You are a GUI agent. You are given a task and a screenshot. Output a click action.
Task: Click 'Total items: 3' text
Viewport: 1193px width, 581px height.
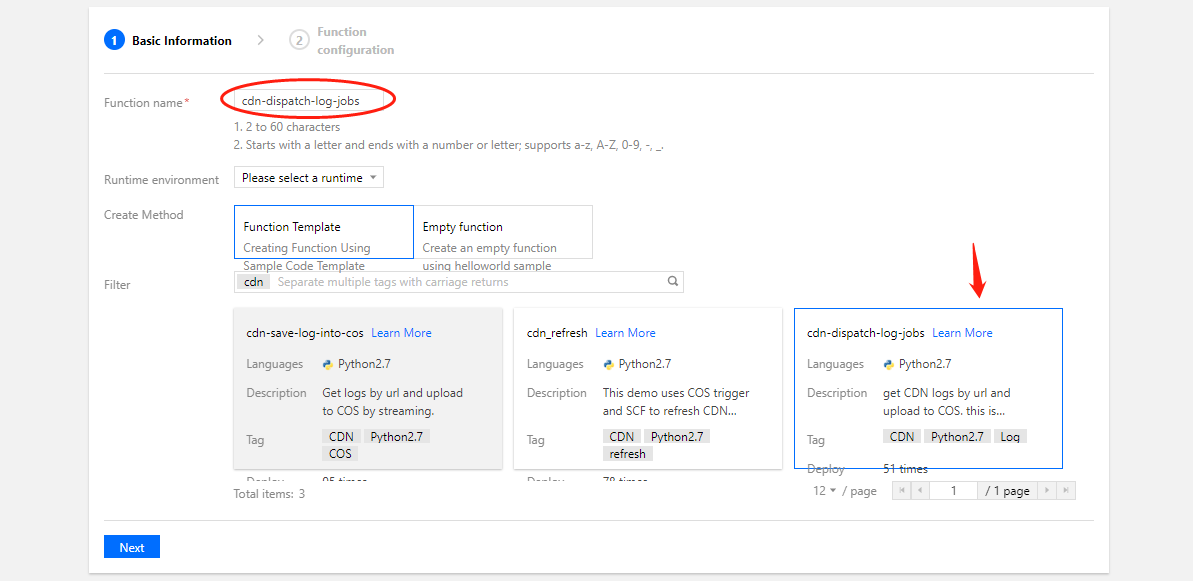click(x=269, y=494)
